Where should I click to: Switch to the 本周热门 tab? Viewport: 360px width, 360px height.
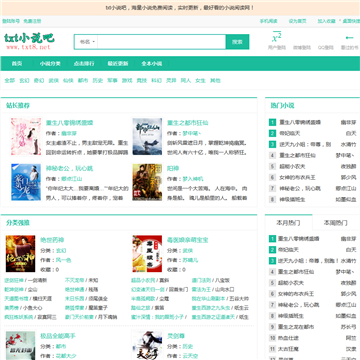click(x=336, y=222)
